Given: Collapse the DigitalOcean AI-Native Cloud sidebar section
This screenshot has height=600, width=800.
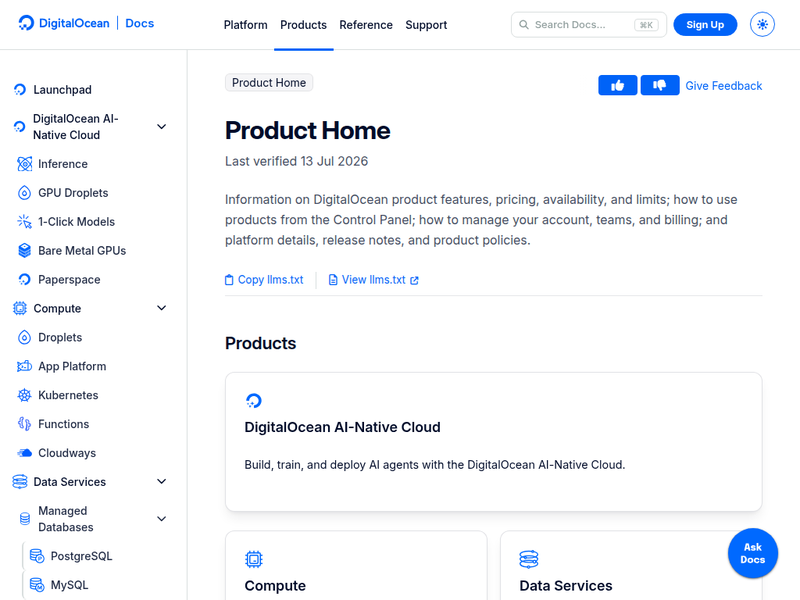Looking at the screenshot, I should point(161,127).
